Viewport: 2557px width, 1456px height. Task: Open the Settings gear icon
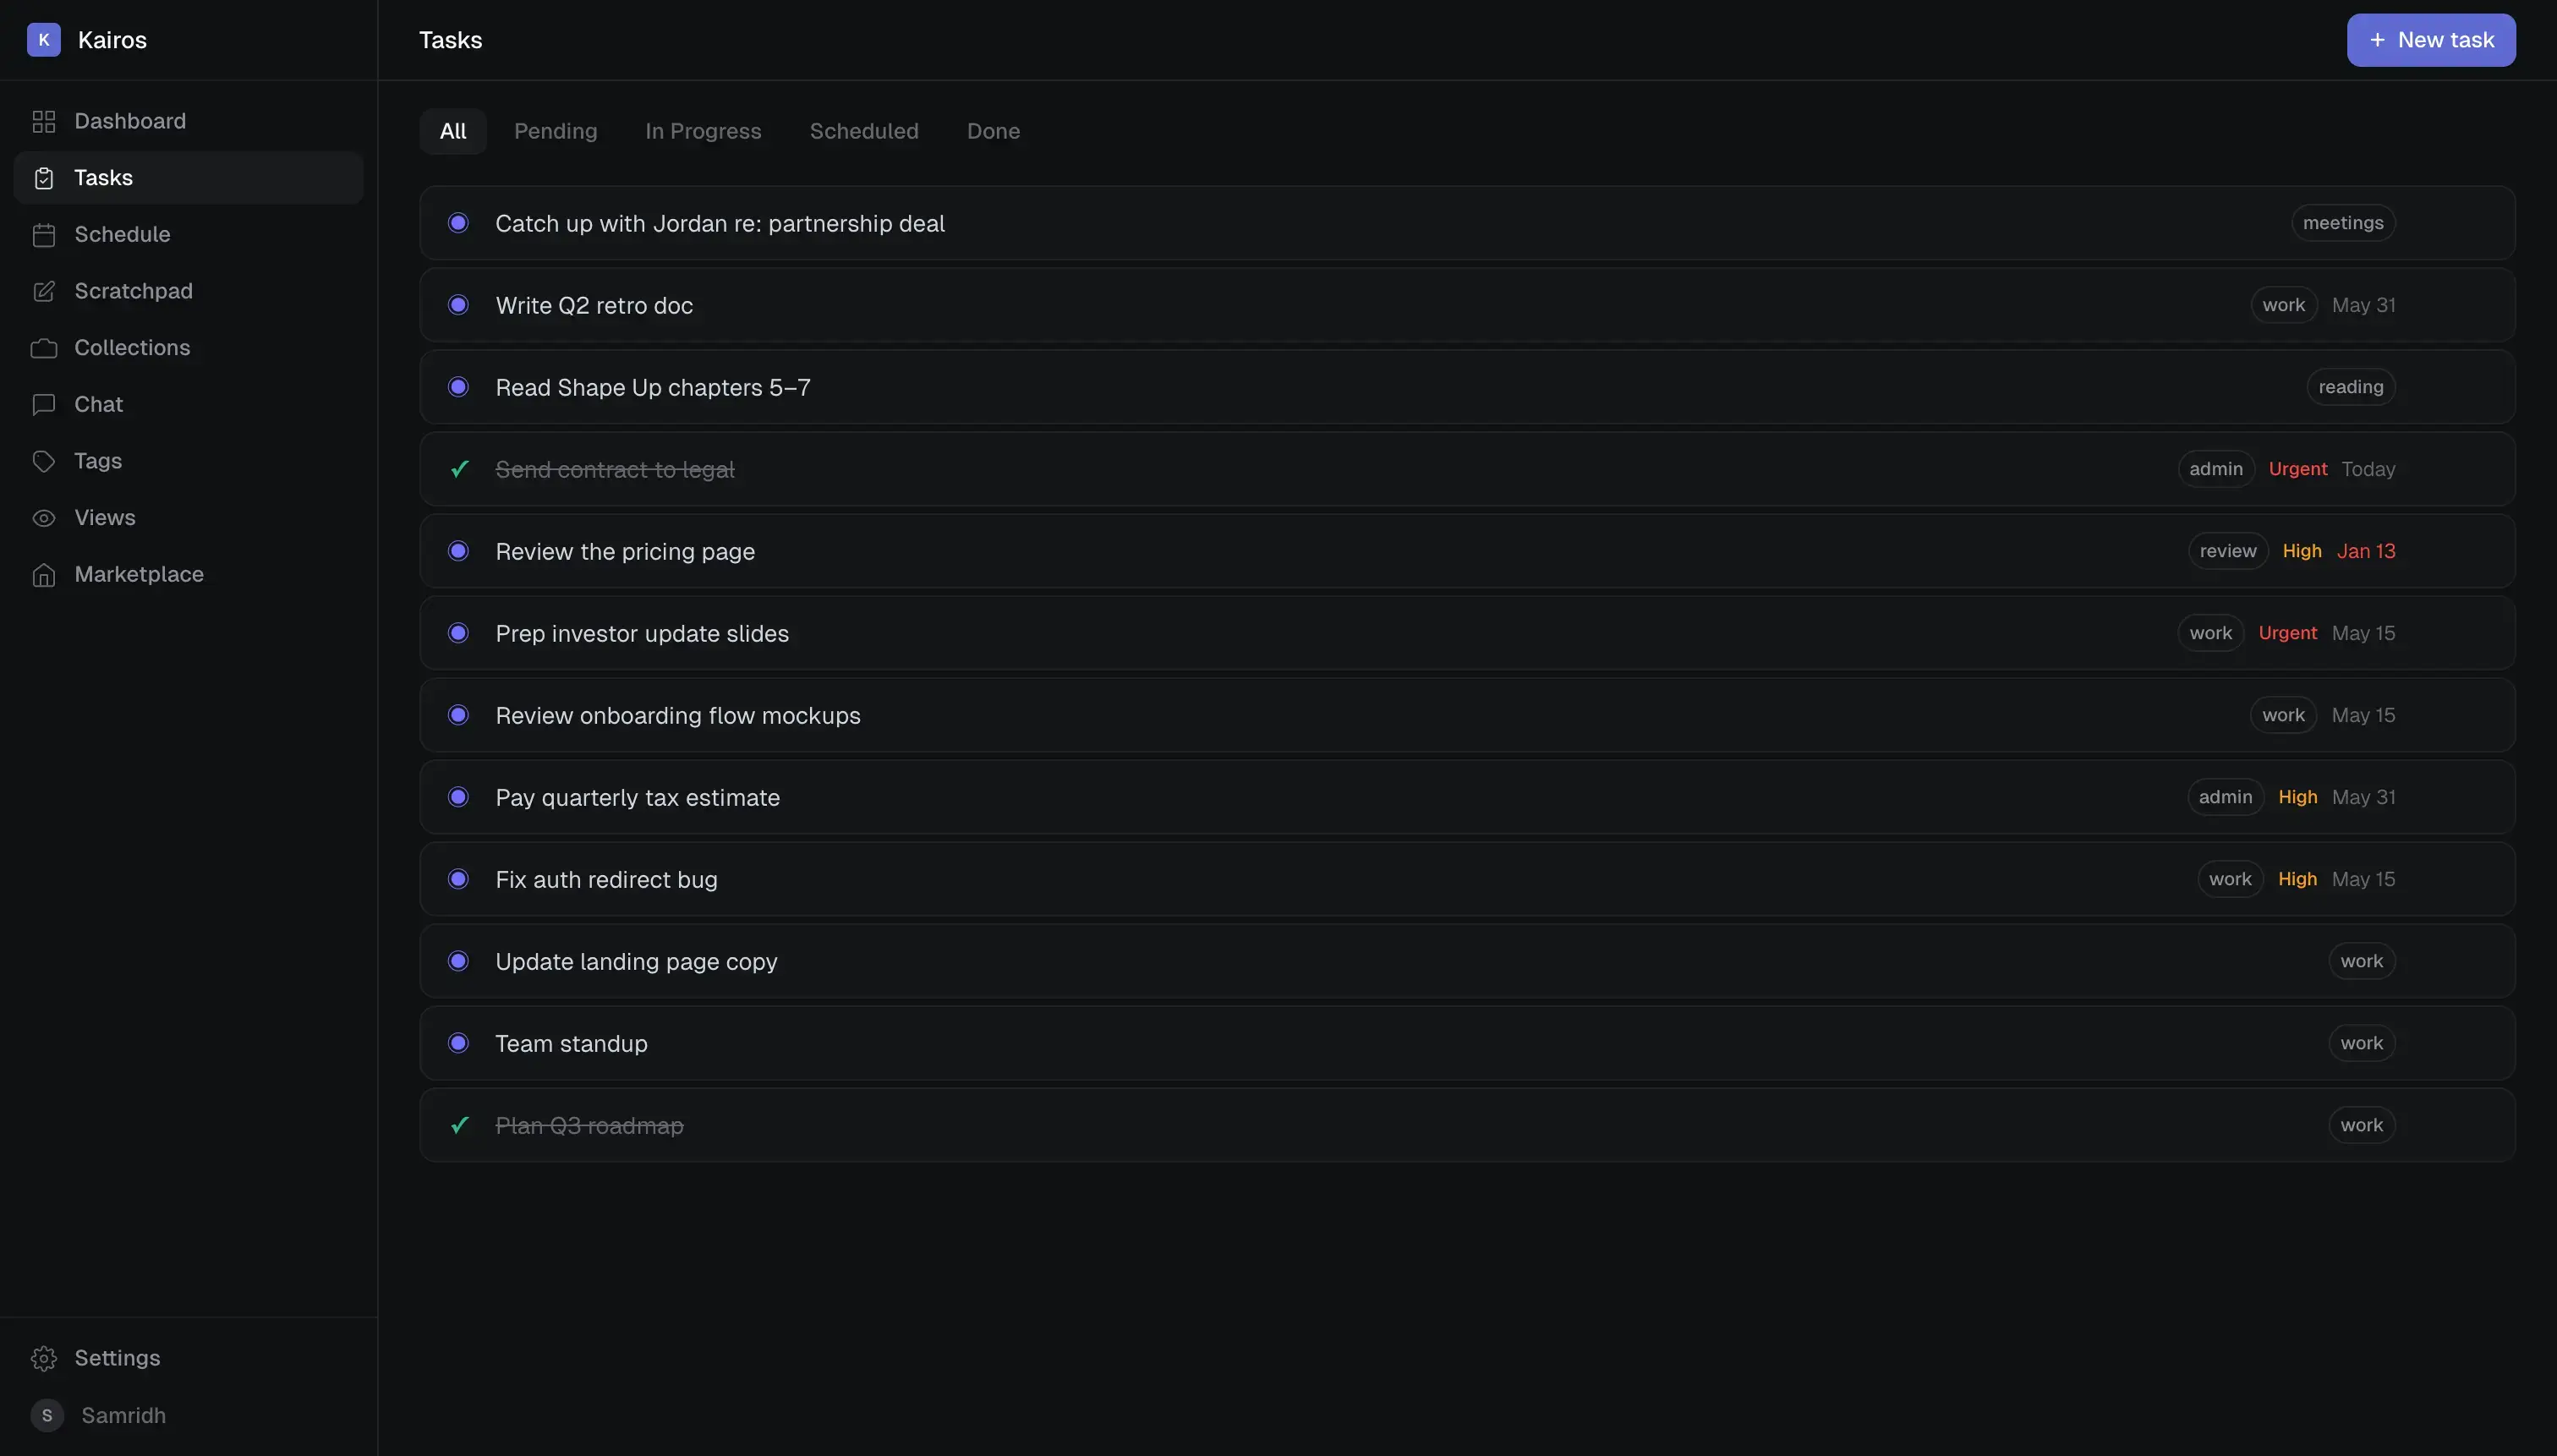43,1358
